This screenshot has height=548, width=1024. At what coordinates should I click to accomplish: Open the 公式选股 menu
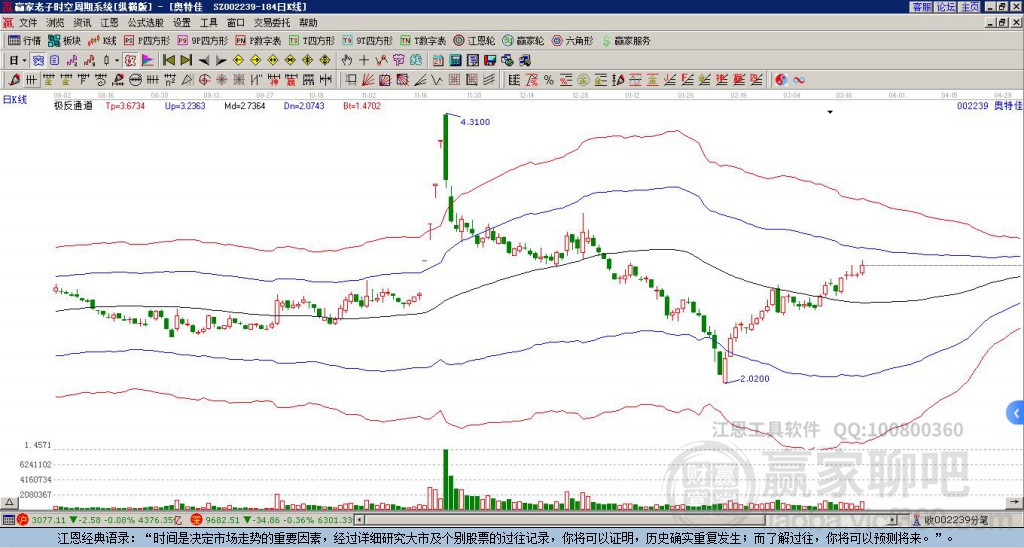point(146,23)
